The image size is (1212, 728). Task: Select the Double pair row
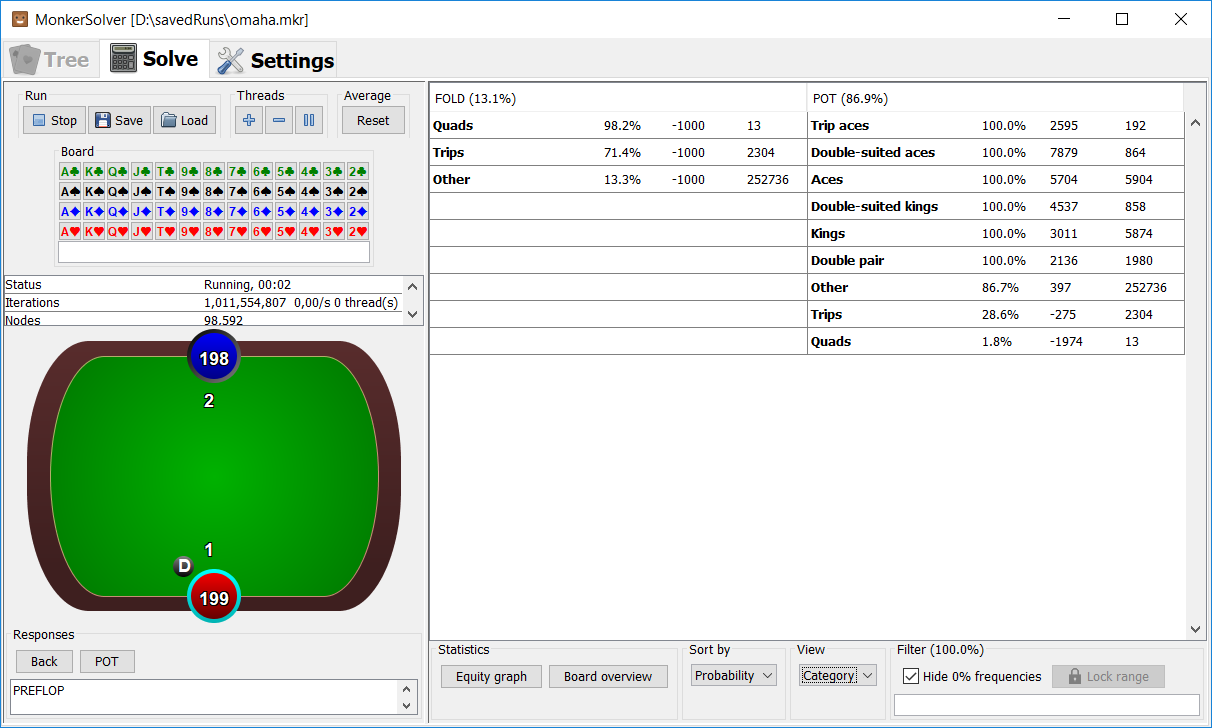(996, 261)
